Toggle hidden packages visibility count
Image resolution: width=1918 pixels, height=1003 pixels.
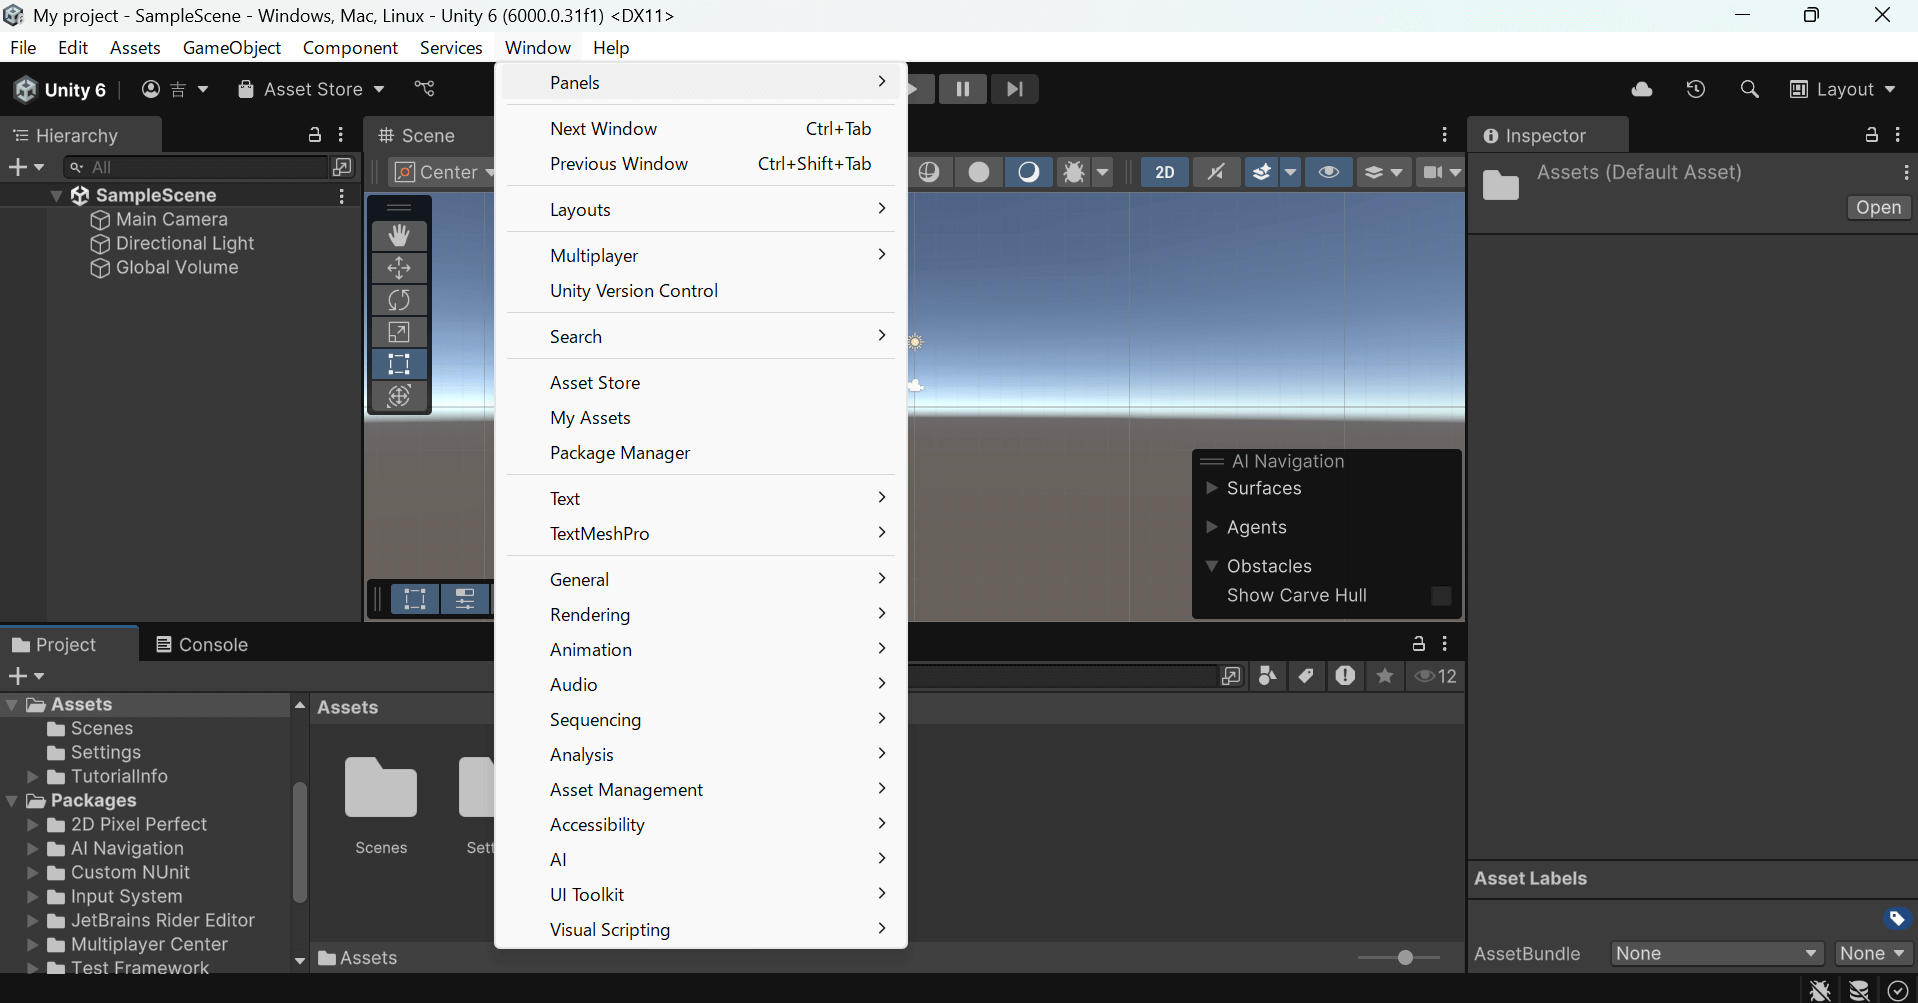pos(1436,676)
